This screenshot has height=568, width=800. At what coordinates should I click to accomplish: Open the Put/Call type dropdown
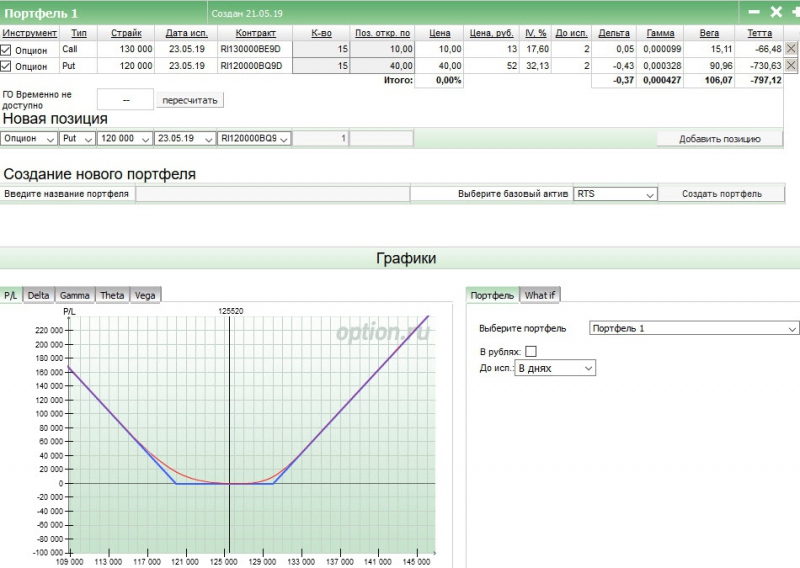[77, 138]
